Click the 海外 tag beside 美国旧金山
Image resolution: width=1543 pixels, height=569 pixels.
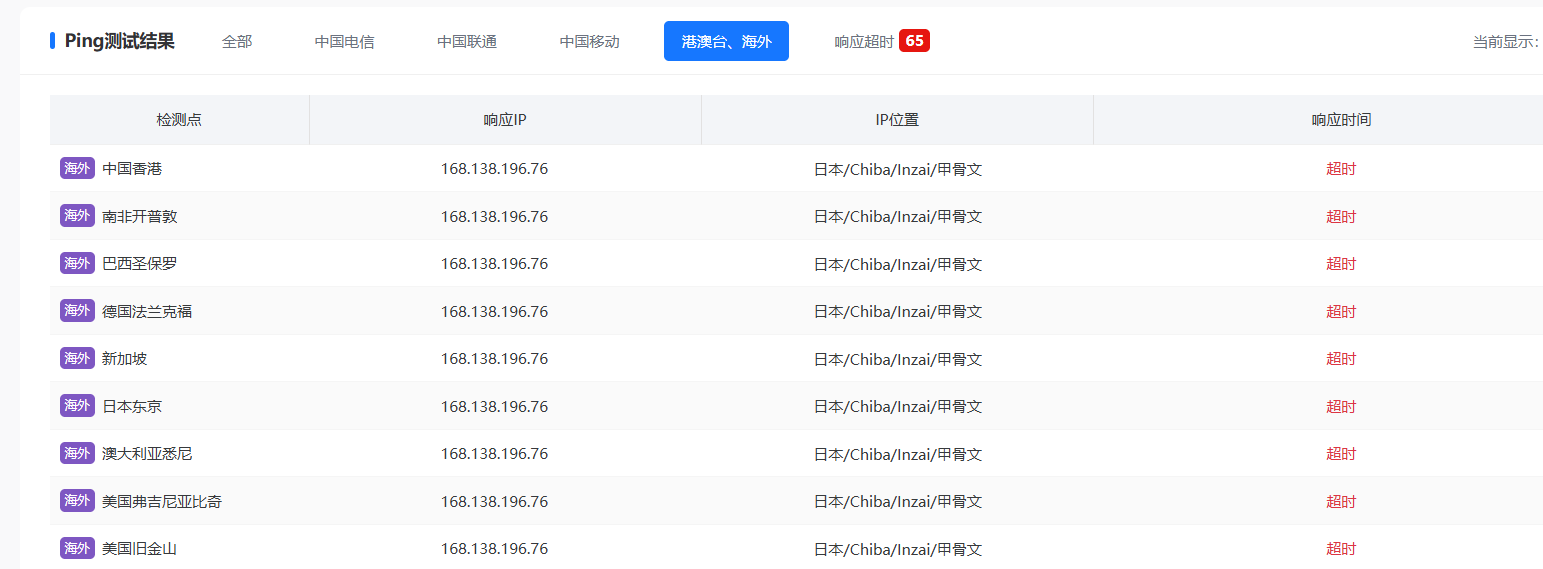coord(77,548)
